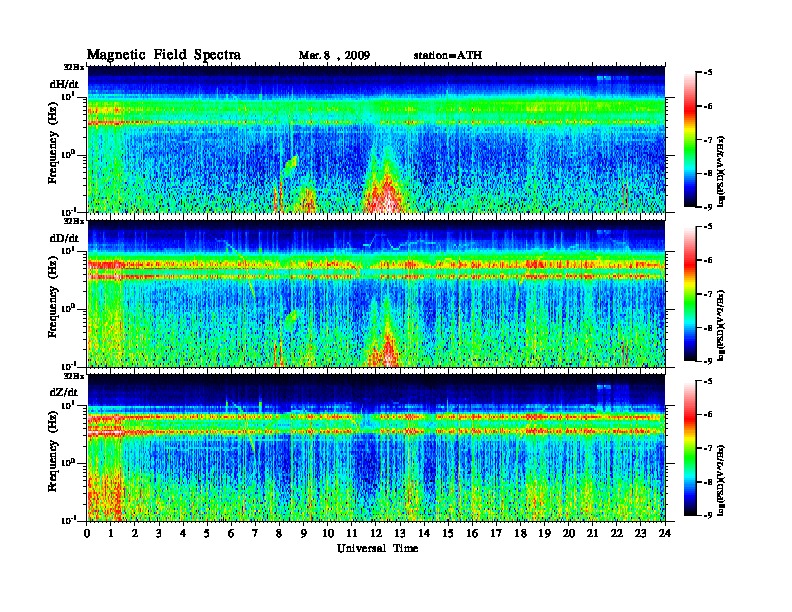Click hour tick label '21' on the time axis
The width and height of the screenshot is (792, 612).
592,534
